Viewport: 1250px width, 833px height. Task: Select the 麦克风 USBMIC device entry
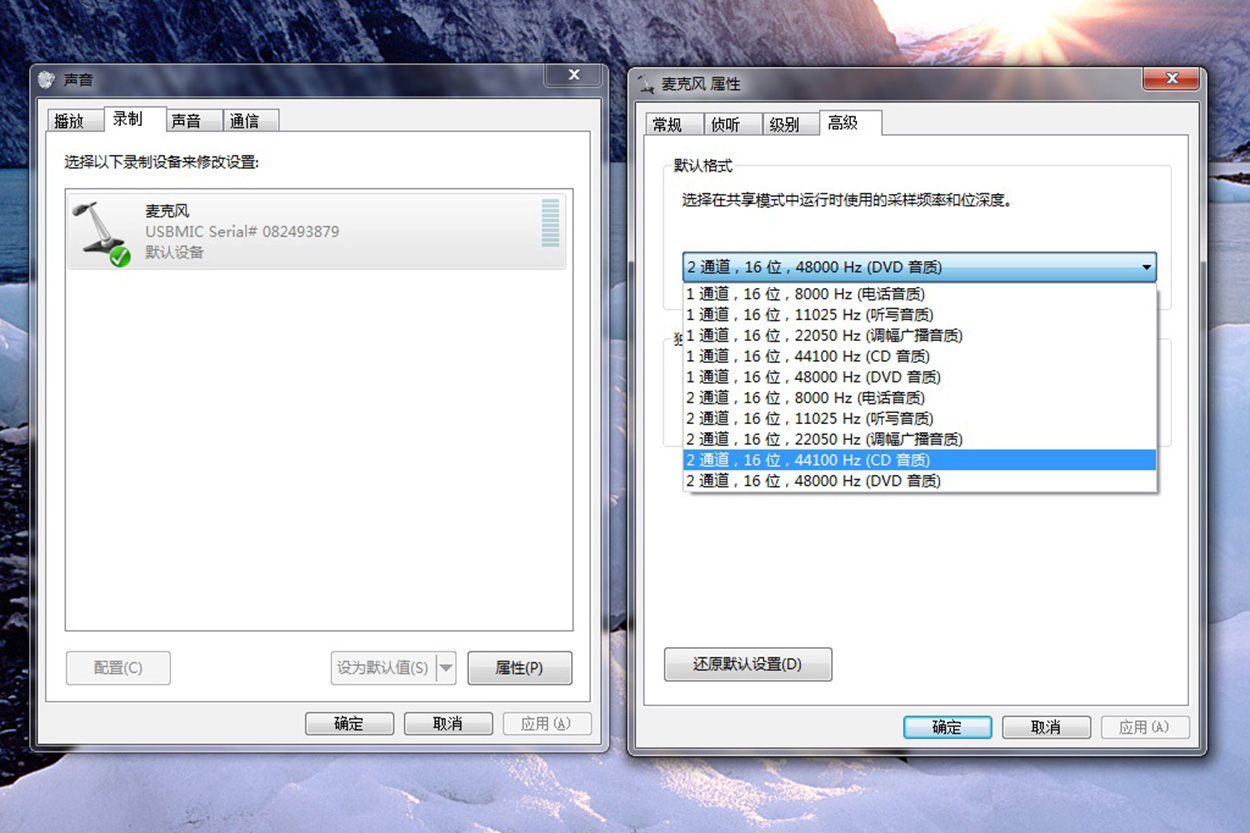(316, 232)
